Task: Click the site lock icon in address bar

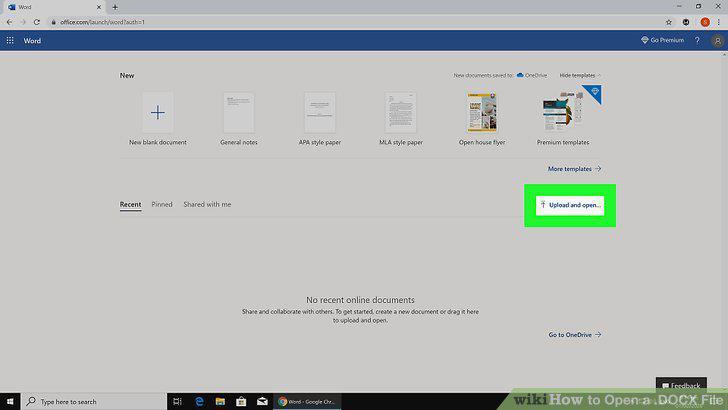Action: [53, 22]
